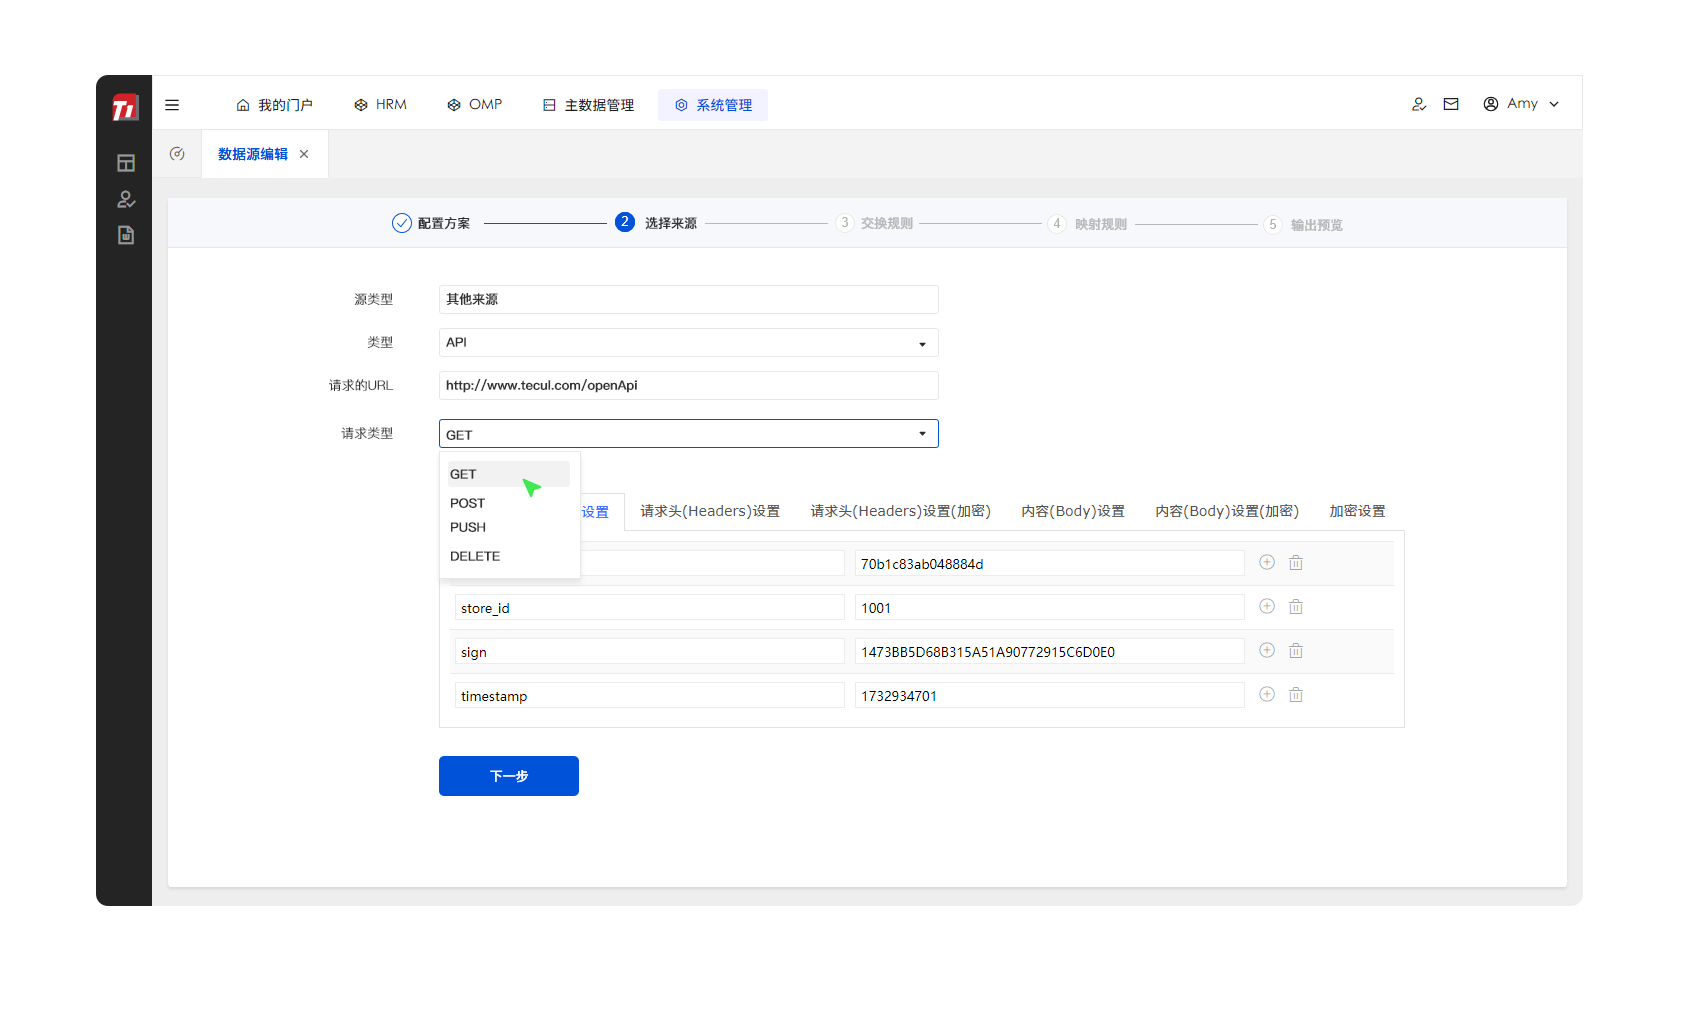
Task: Collapse the 请求类型 GET dropdown
Action: point(689,434)
